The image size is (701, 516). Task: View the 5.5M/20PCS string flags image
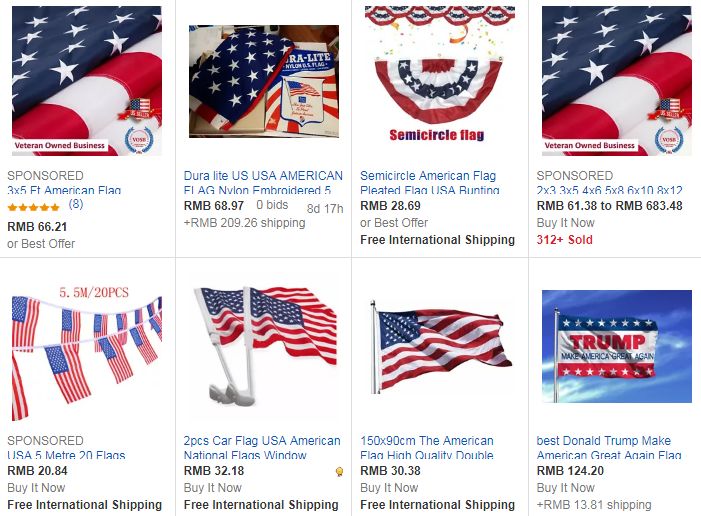(x=87, y=353)
